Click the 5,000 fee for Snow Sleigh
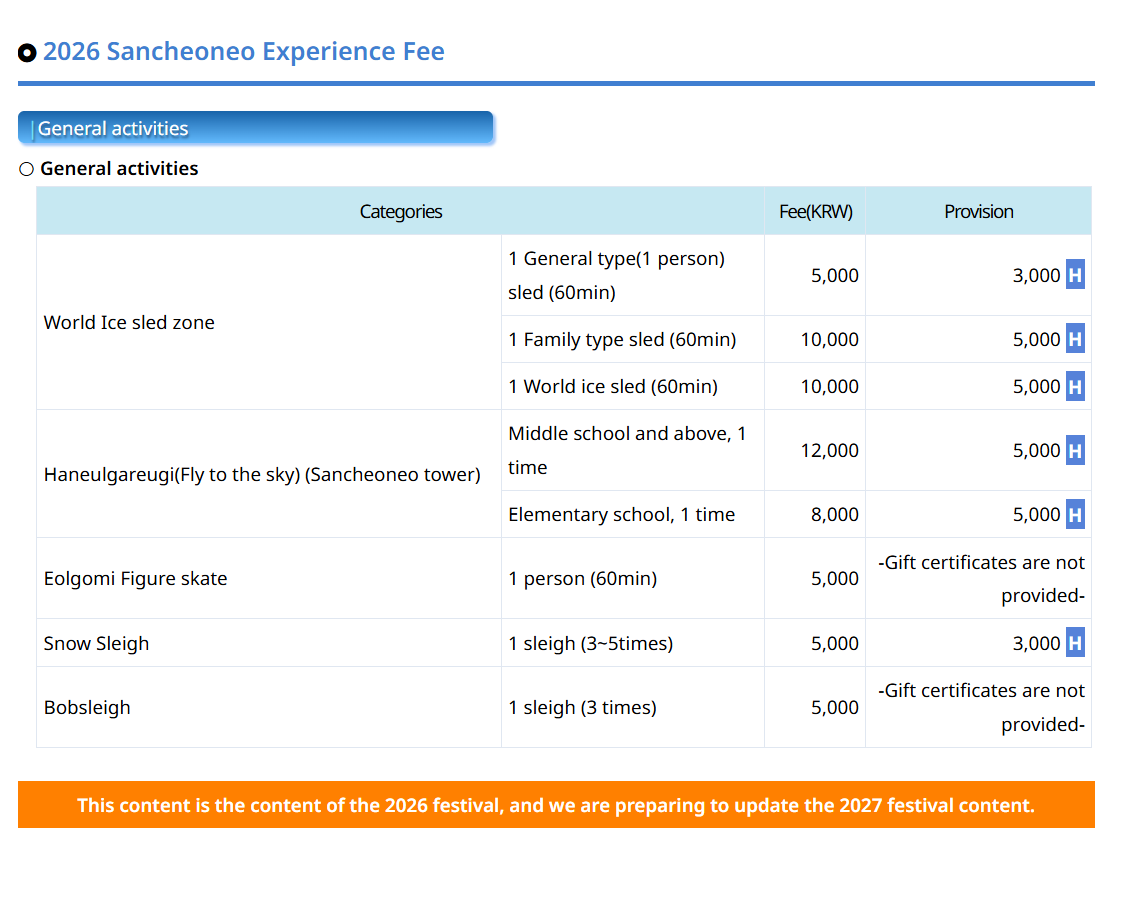 click(834, 643)
